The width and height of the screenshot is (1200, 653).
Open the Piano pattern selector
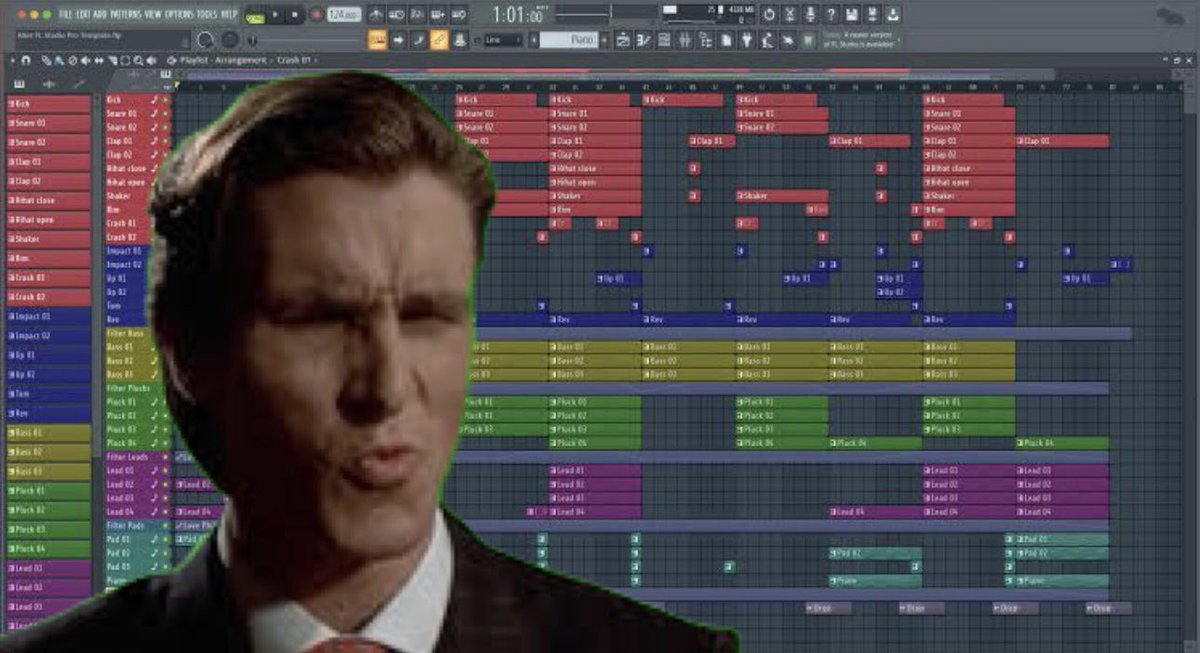pyautogui.click(x=570, y=40)
